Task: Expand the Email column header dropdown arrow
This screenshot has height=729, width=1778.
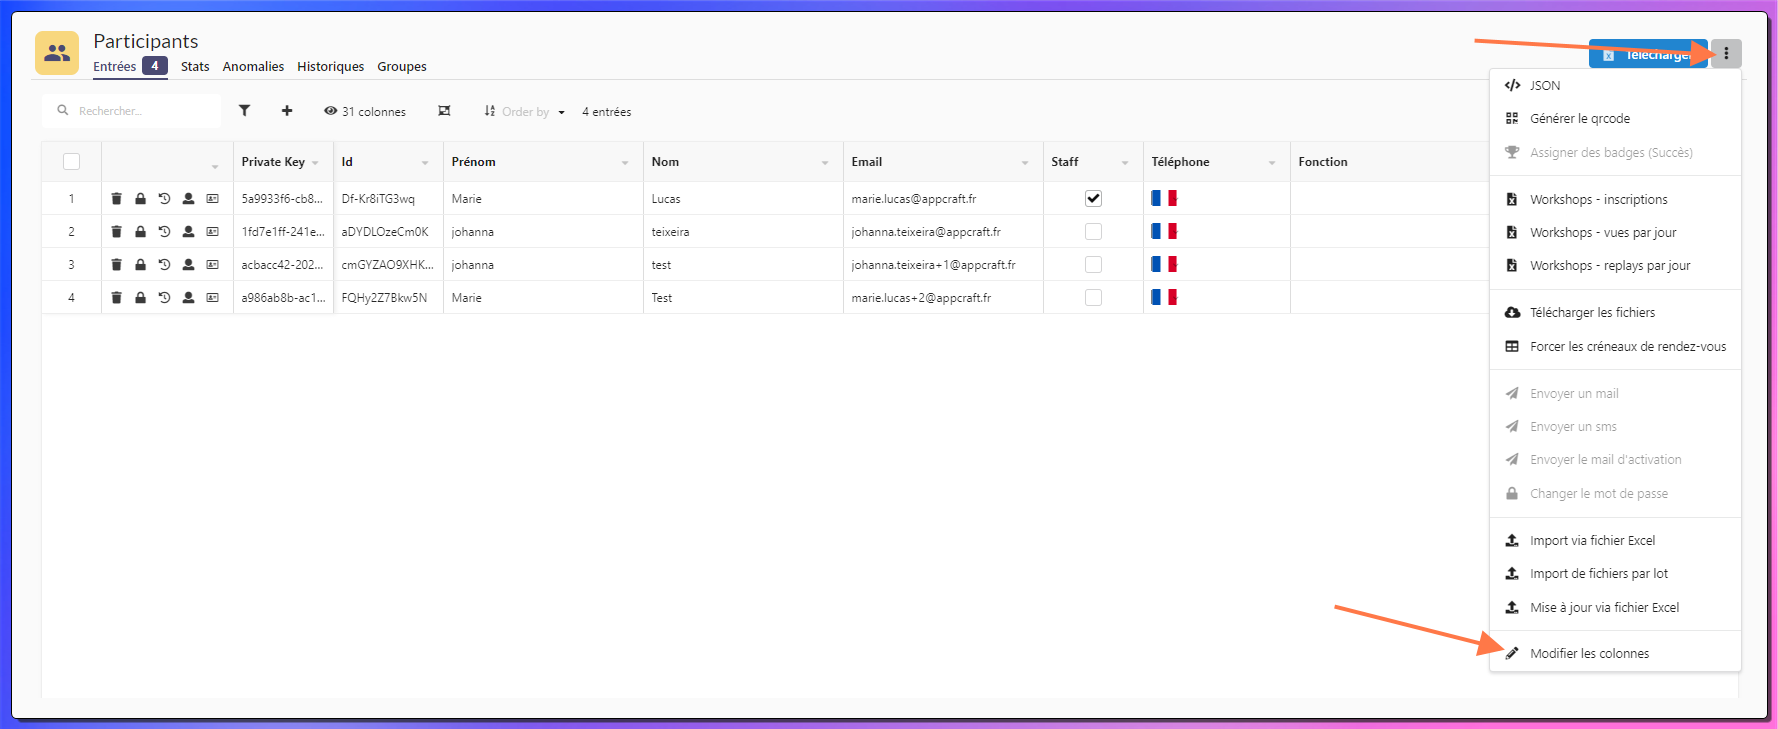Action: click(1025, 163)
